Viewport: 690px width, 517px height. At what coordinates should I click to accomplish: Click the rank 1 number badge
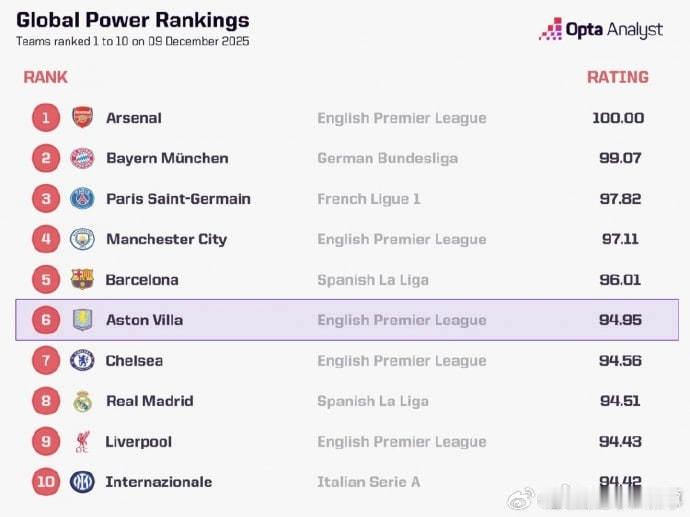tap(46, 118)
